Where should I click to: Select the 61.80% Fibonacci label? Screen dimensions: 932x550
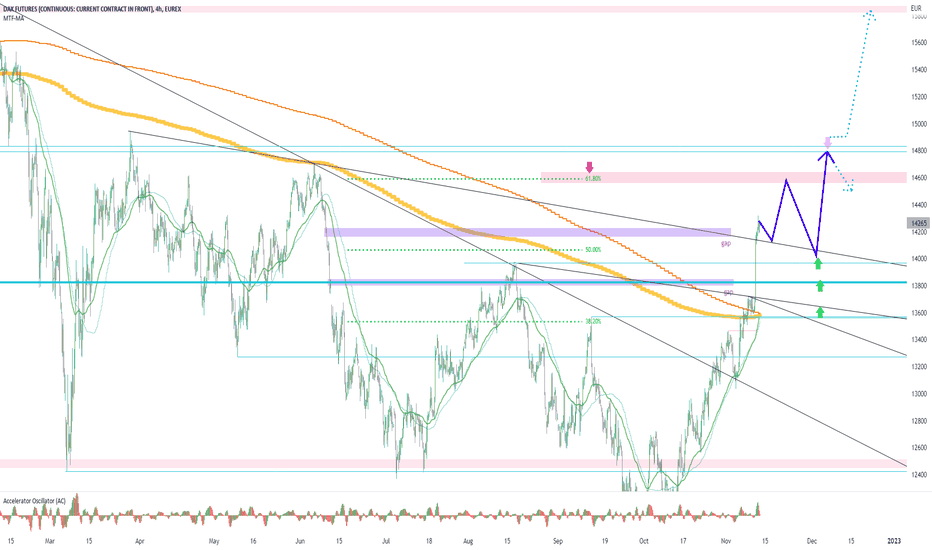coord(593,178)
